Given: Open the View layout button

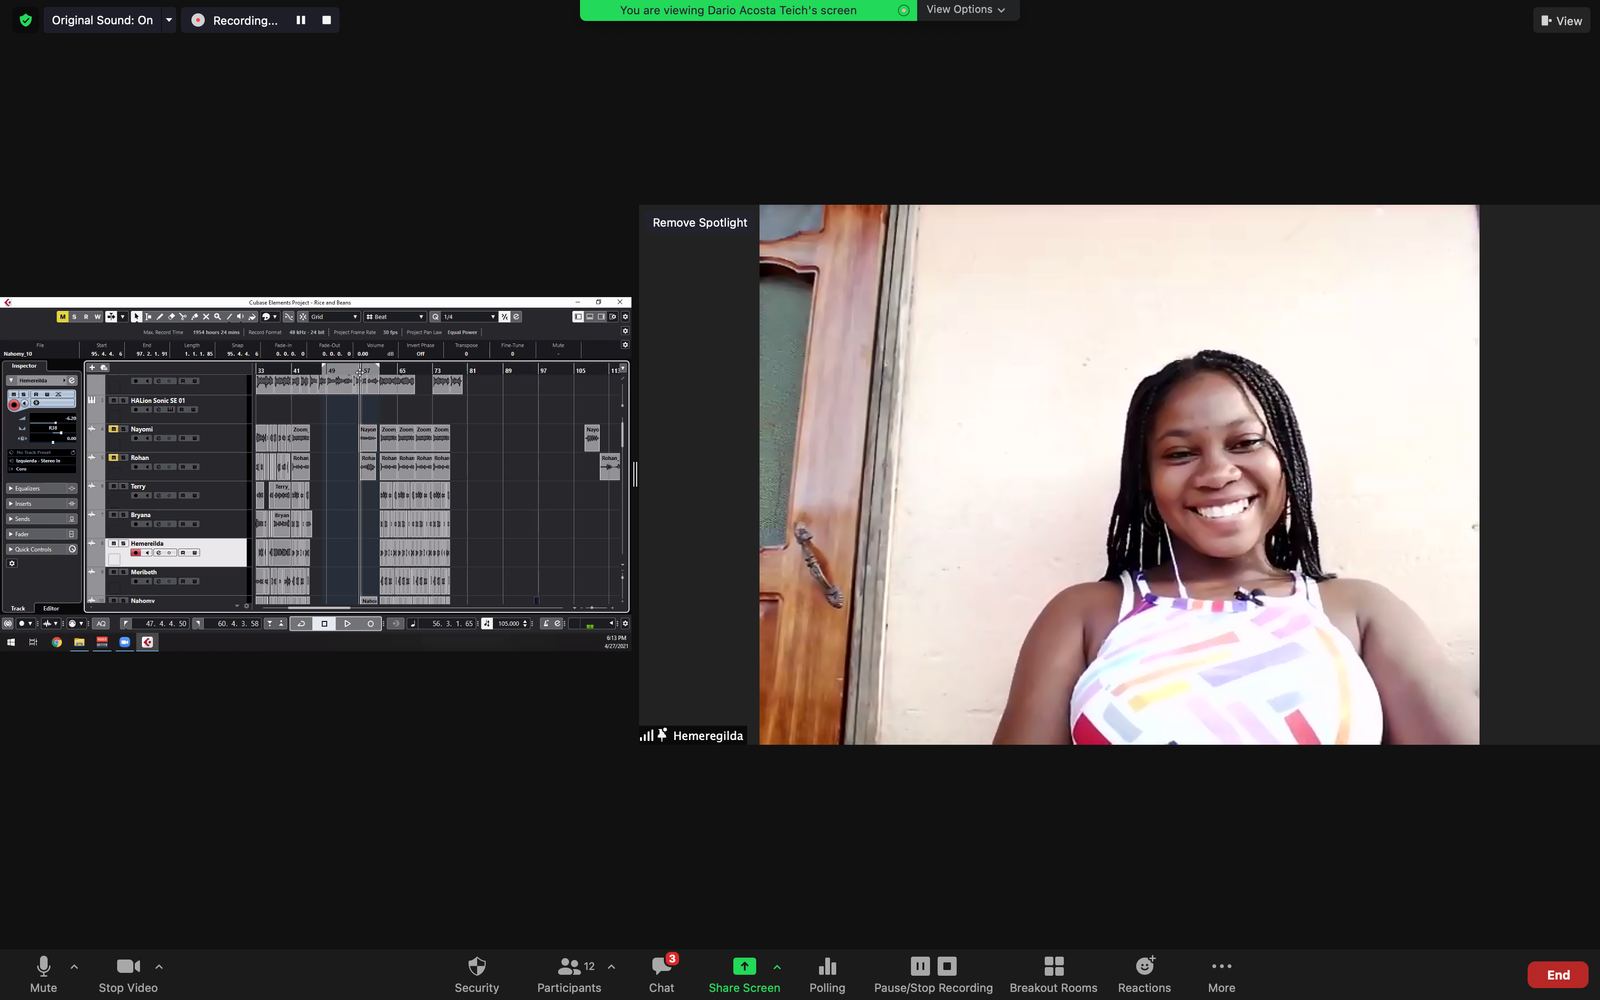Looking at the screenshot, I should pyautogui.click(x=1561, y=20).
